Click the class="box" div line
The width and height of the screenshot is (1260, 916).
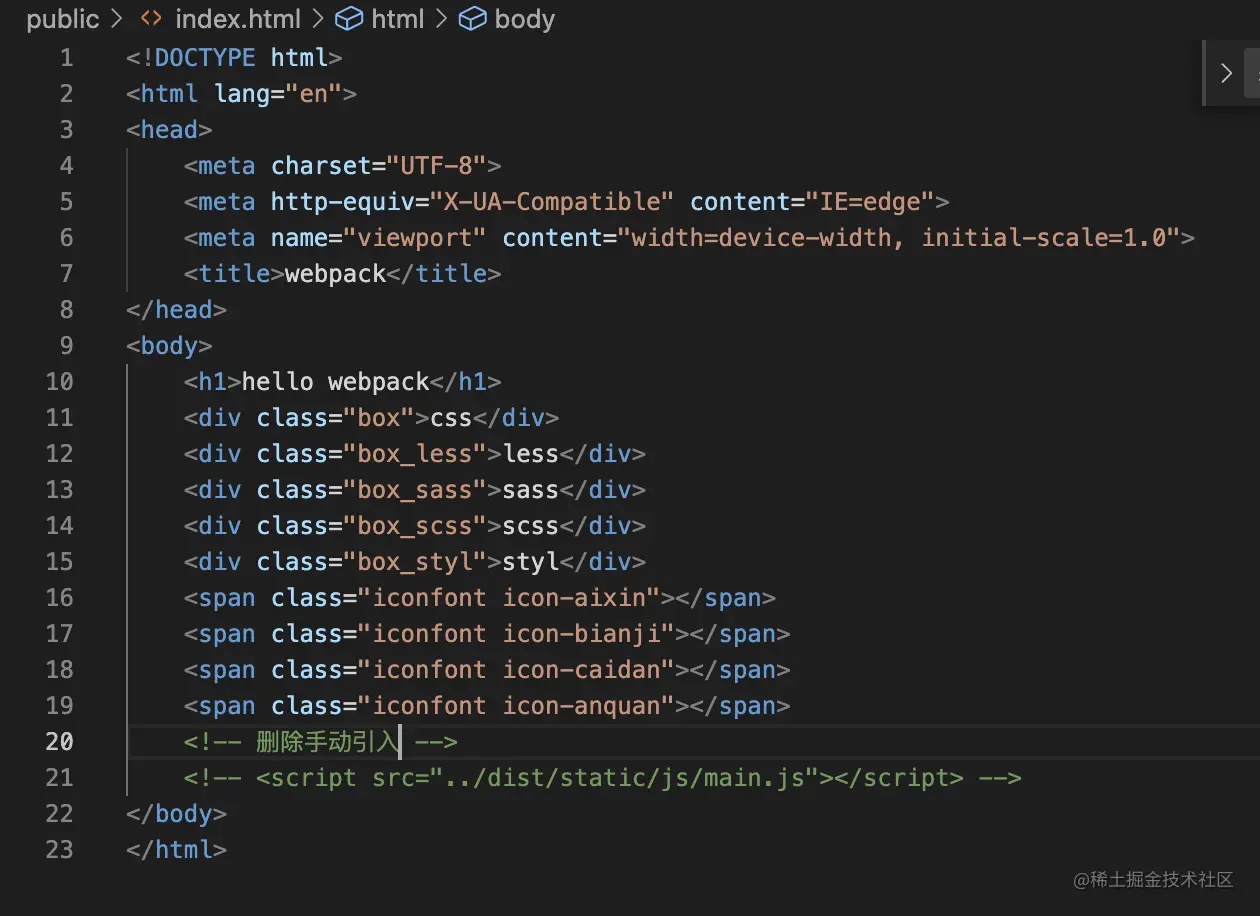[x=371, y=418]
